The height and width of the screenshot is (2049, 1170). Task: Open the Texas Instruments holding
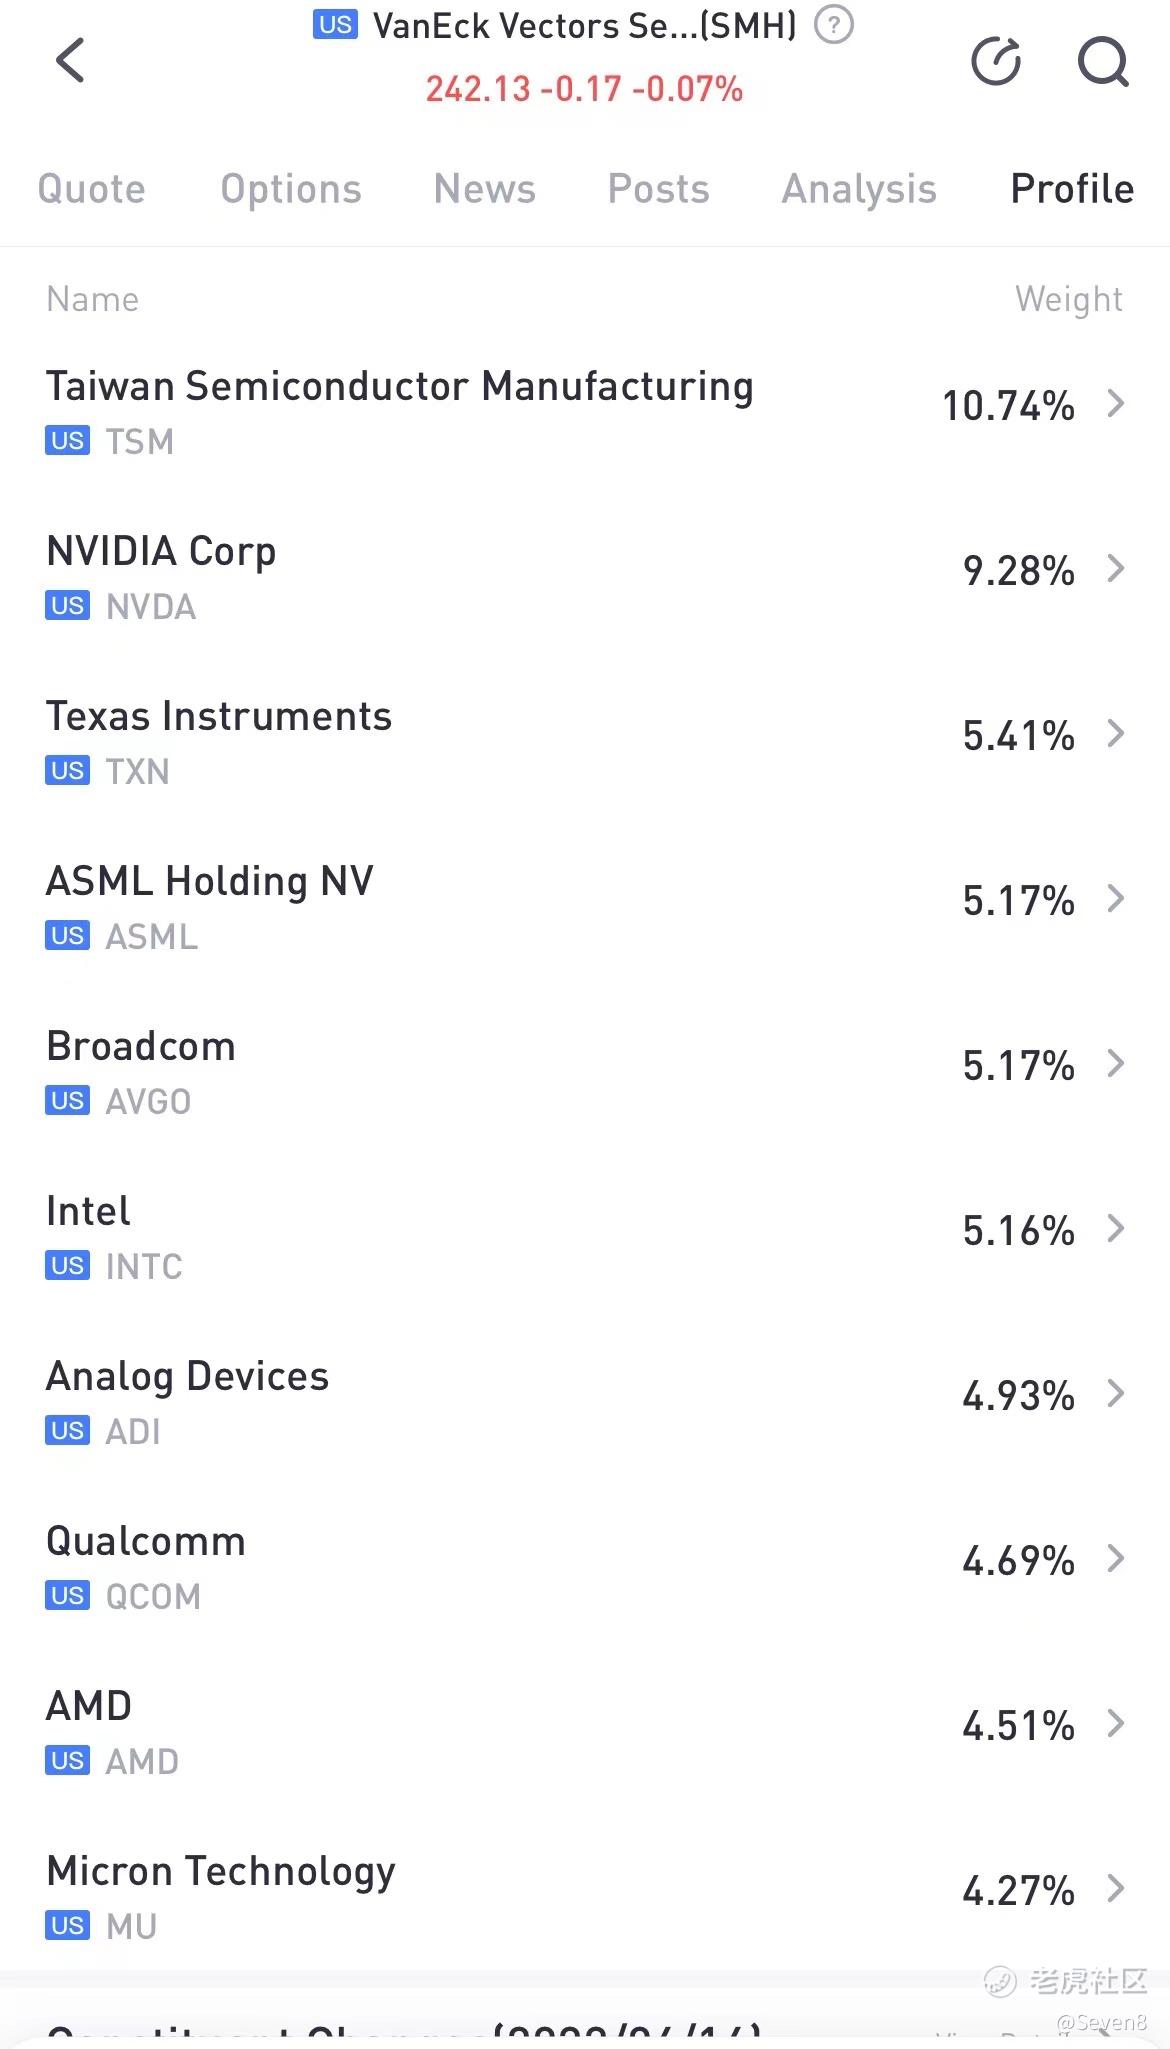coord(585,742)
